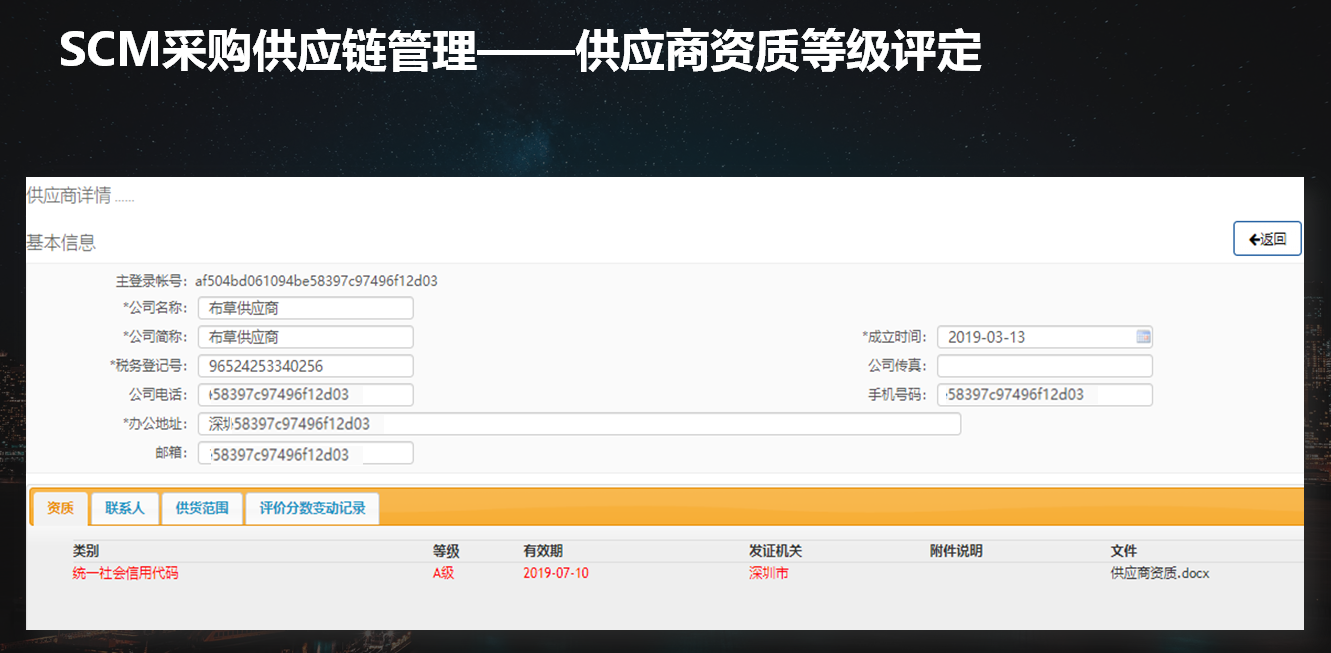This screenshot has width=1331, height=653.
Task: Open the calendar picker for 成立时间
Action: (x=1143, y=337)
